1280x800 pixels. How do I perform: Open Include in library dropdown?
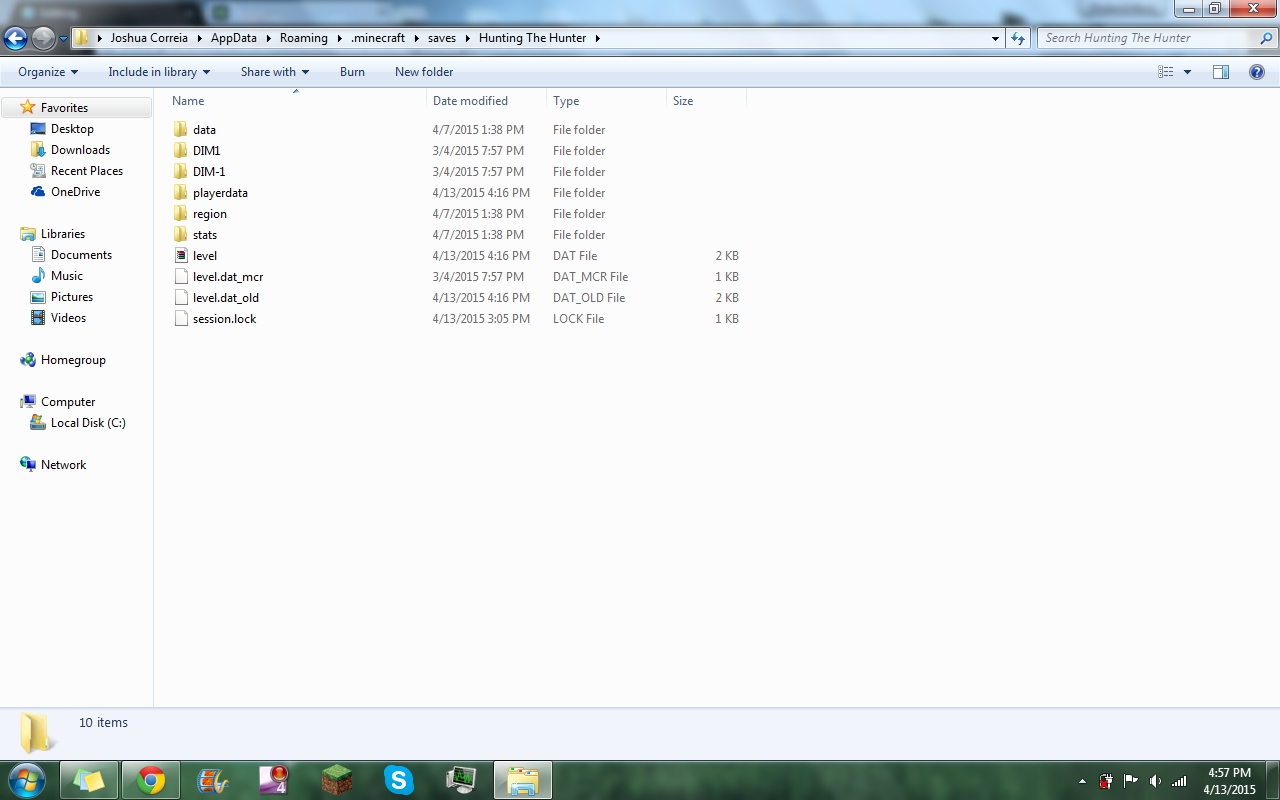[159, 72]
